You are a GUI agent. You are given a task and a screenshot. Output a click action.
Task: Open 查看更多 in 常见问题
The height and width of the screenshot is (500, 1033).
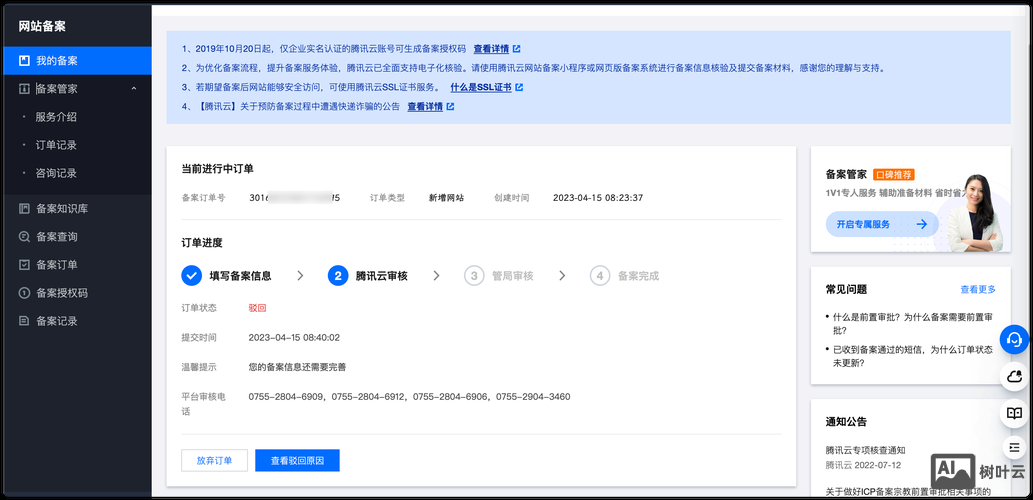[x=978, y=289]
